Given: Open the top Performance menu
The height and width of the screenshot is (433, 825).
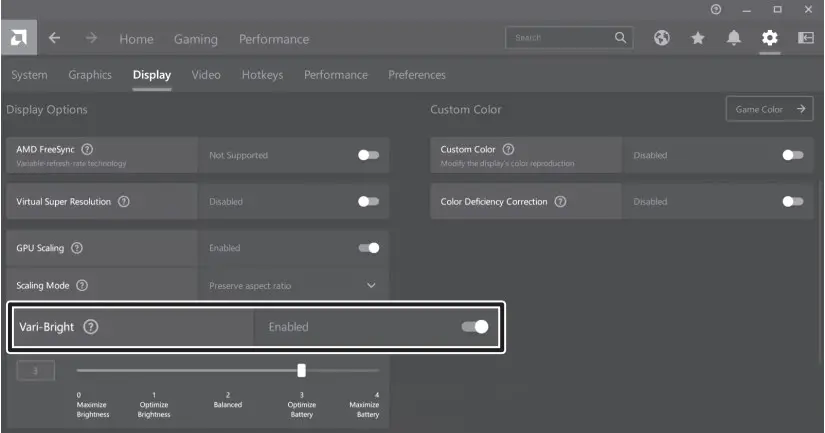Looking at the screenshot, I should [274, 39].
